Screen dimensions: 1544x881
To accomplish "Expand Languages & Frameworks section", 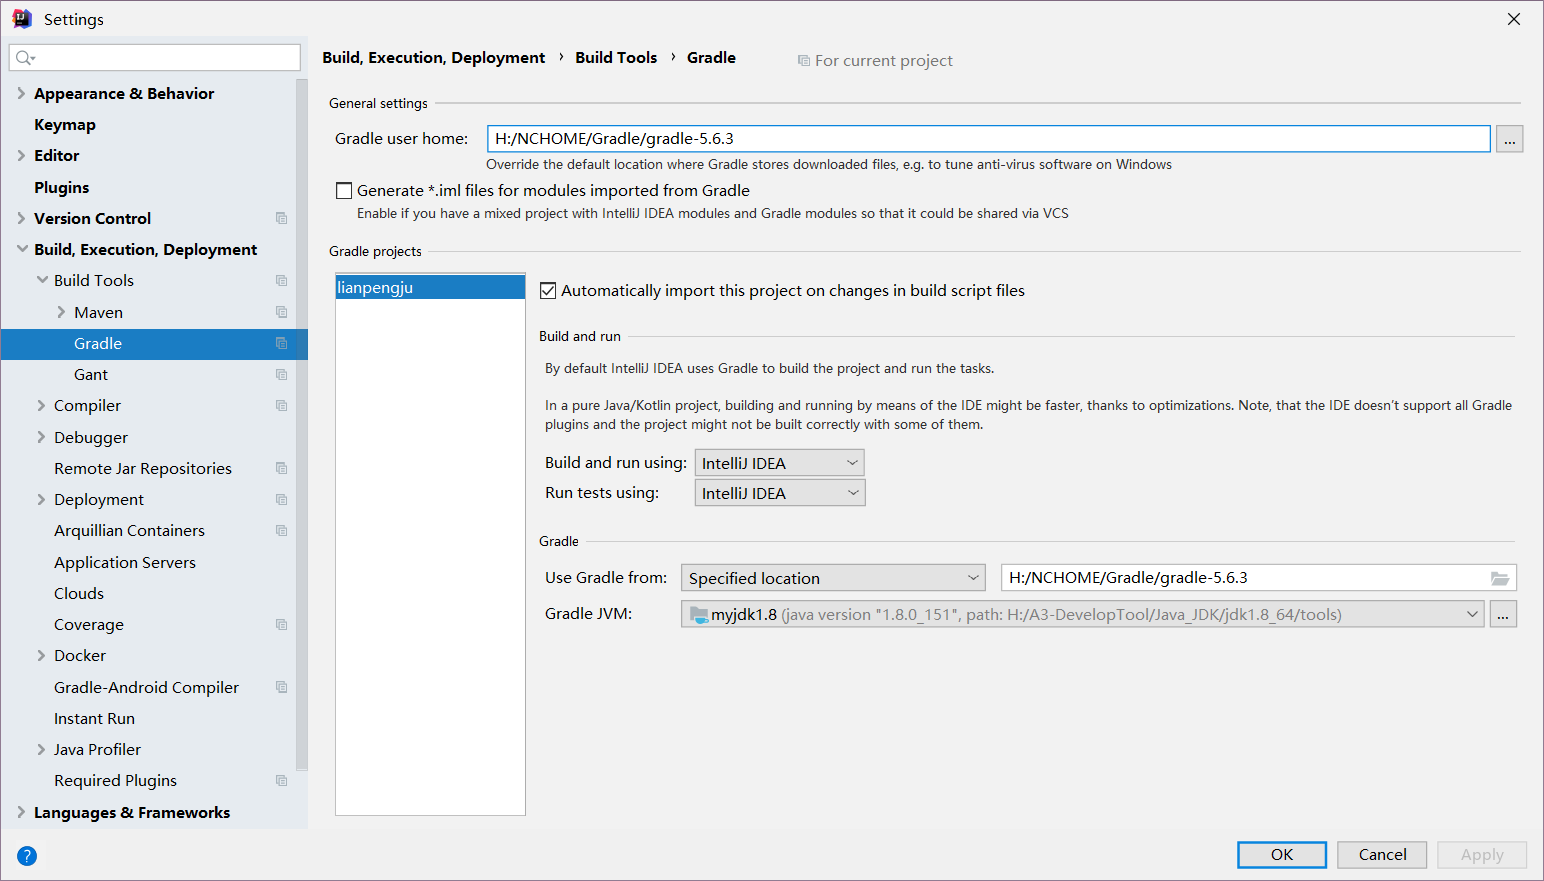I will [21, 812].
